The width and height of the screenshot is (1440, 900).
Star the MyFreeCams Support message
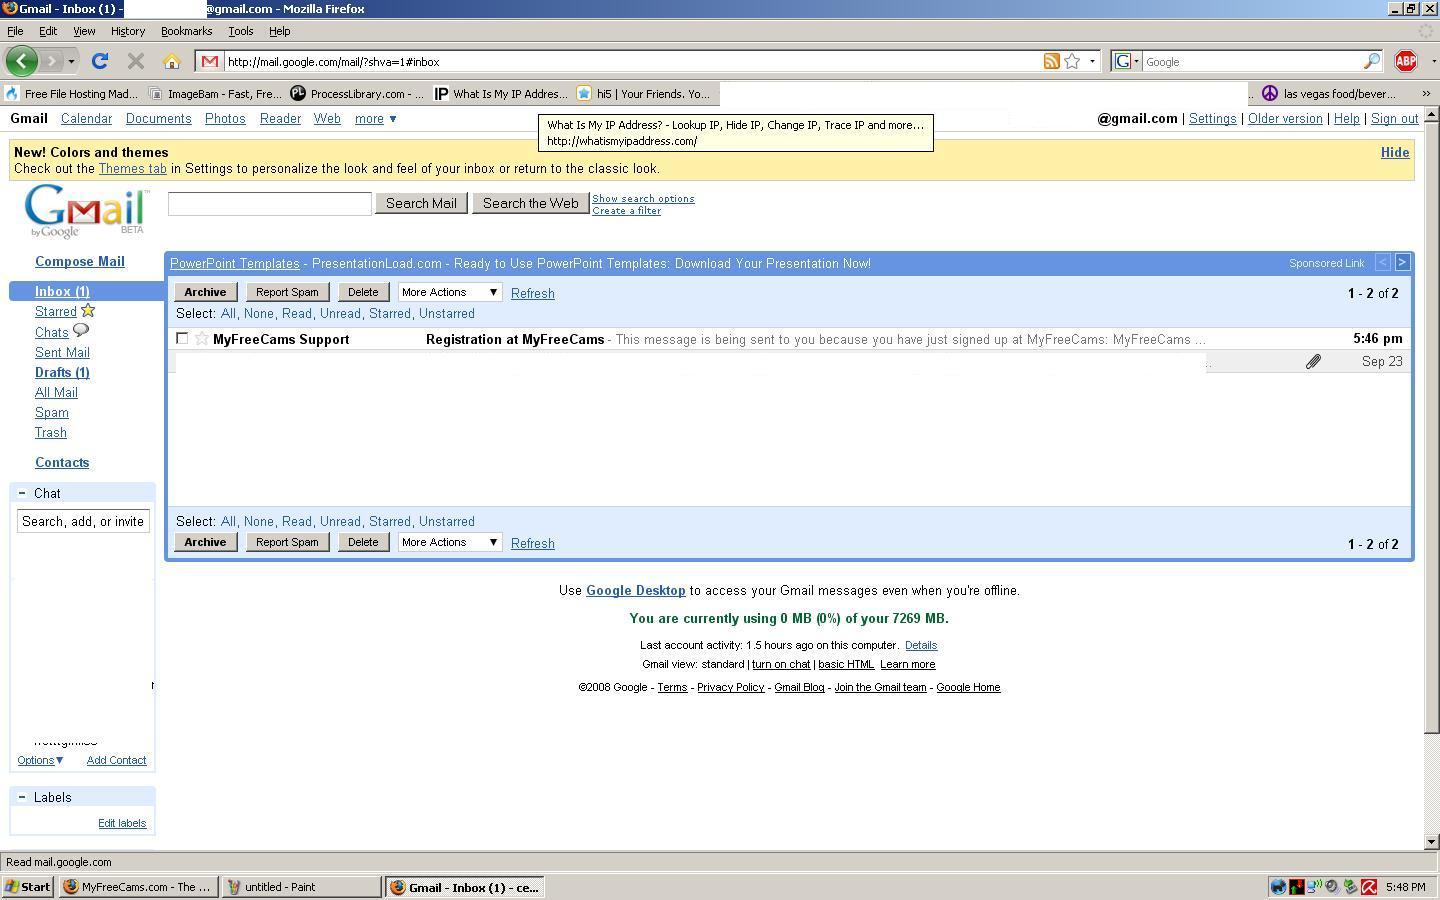(201, 339)
